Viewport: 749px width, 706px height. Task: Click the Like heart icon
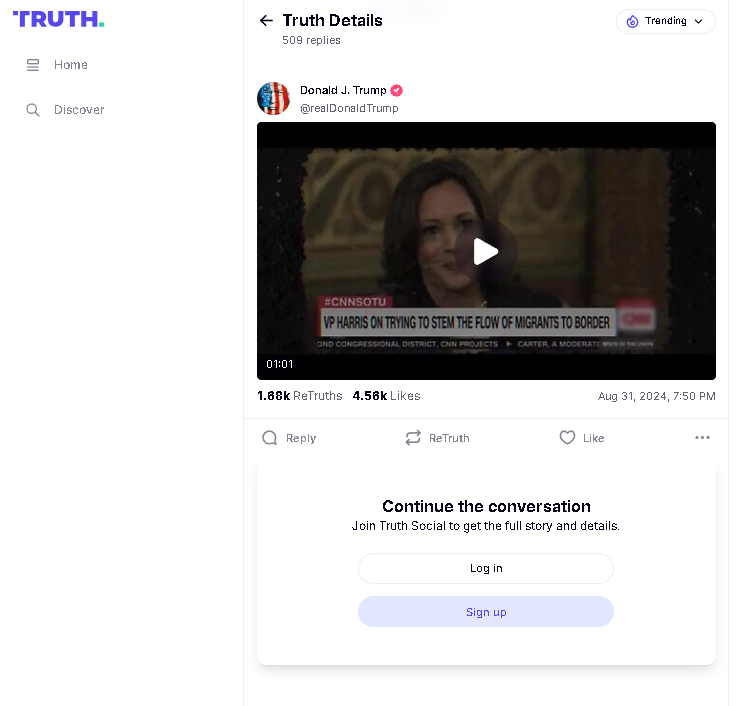pyautogui.click(x=567, y=438)
